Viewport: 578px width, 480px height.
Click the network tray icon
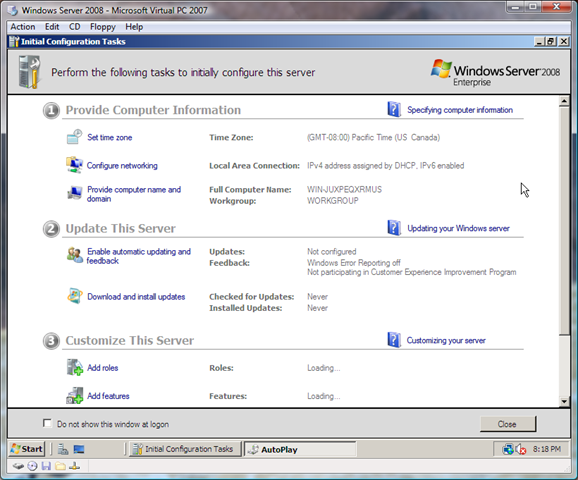(508, 449)
